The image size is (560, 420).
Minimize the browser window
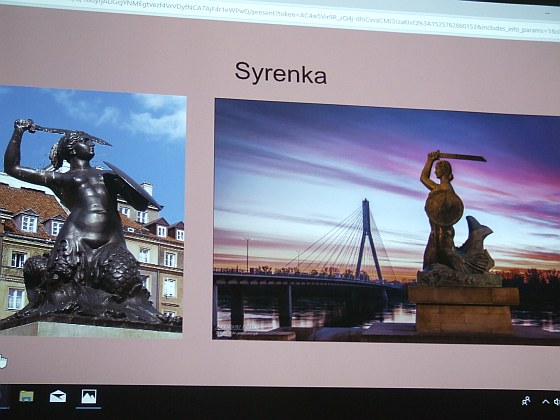point(548,13)
